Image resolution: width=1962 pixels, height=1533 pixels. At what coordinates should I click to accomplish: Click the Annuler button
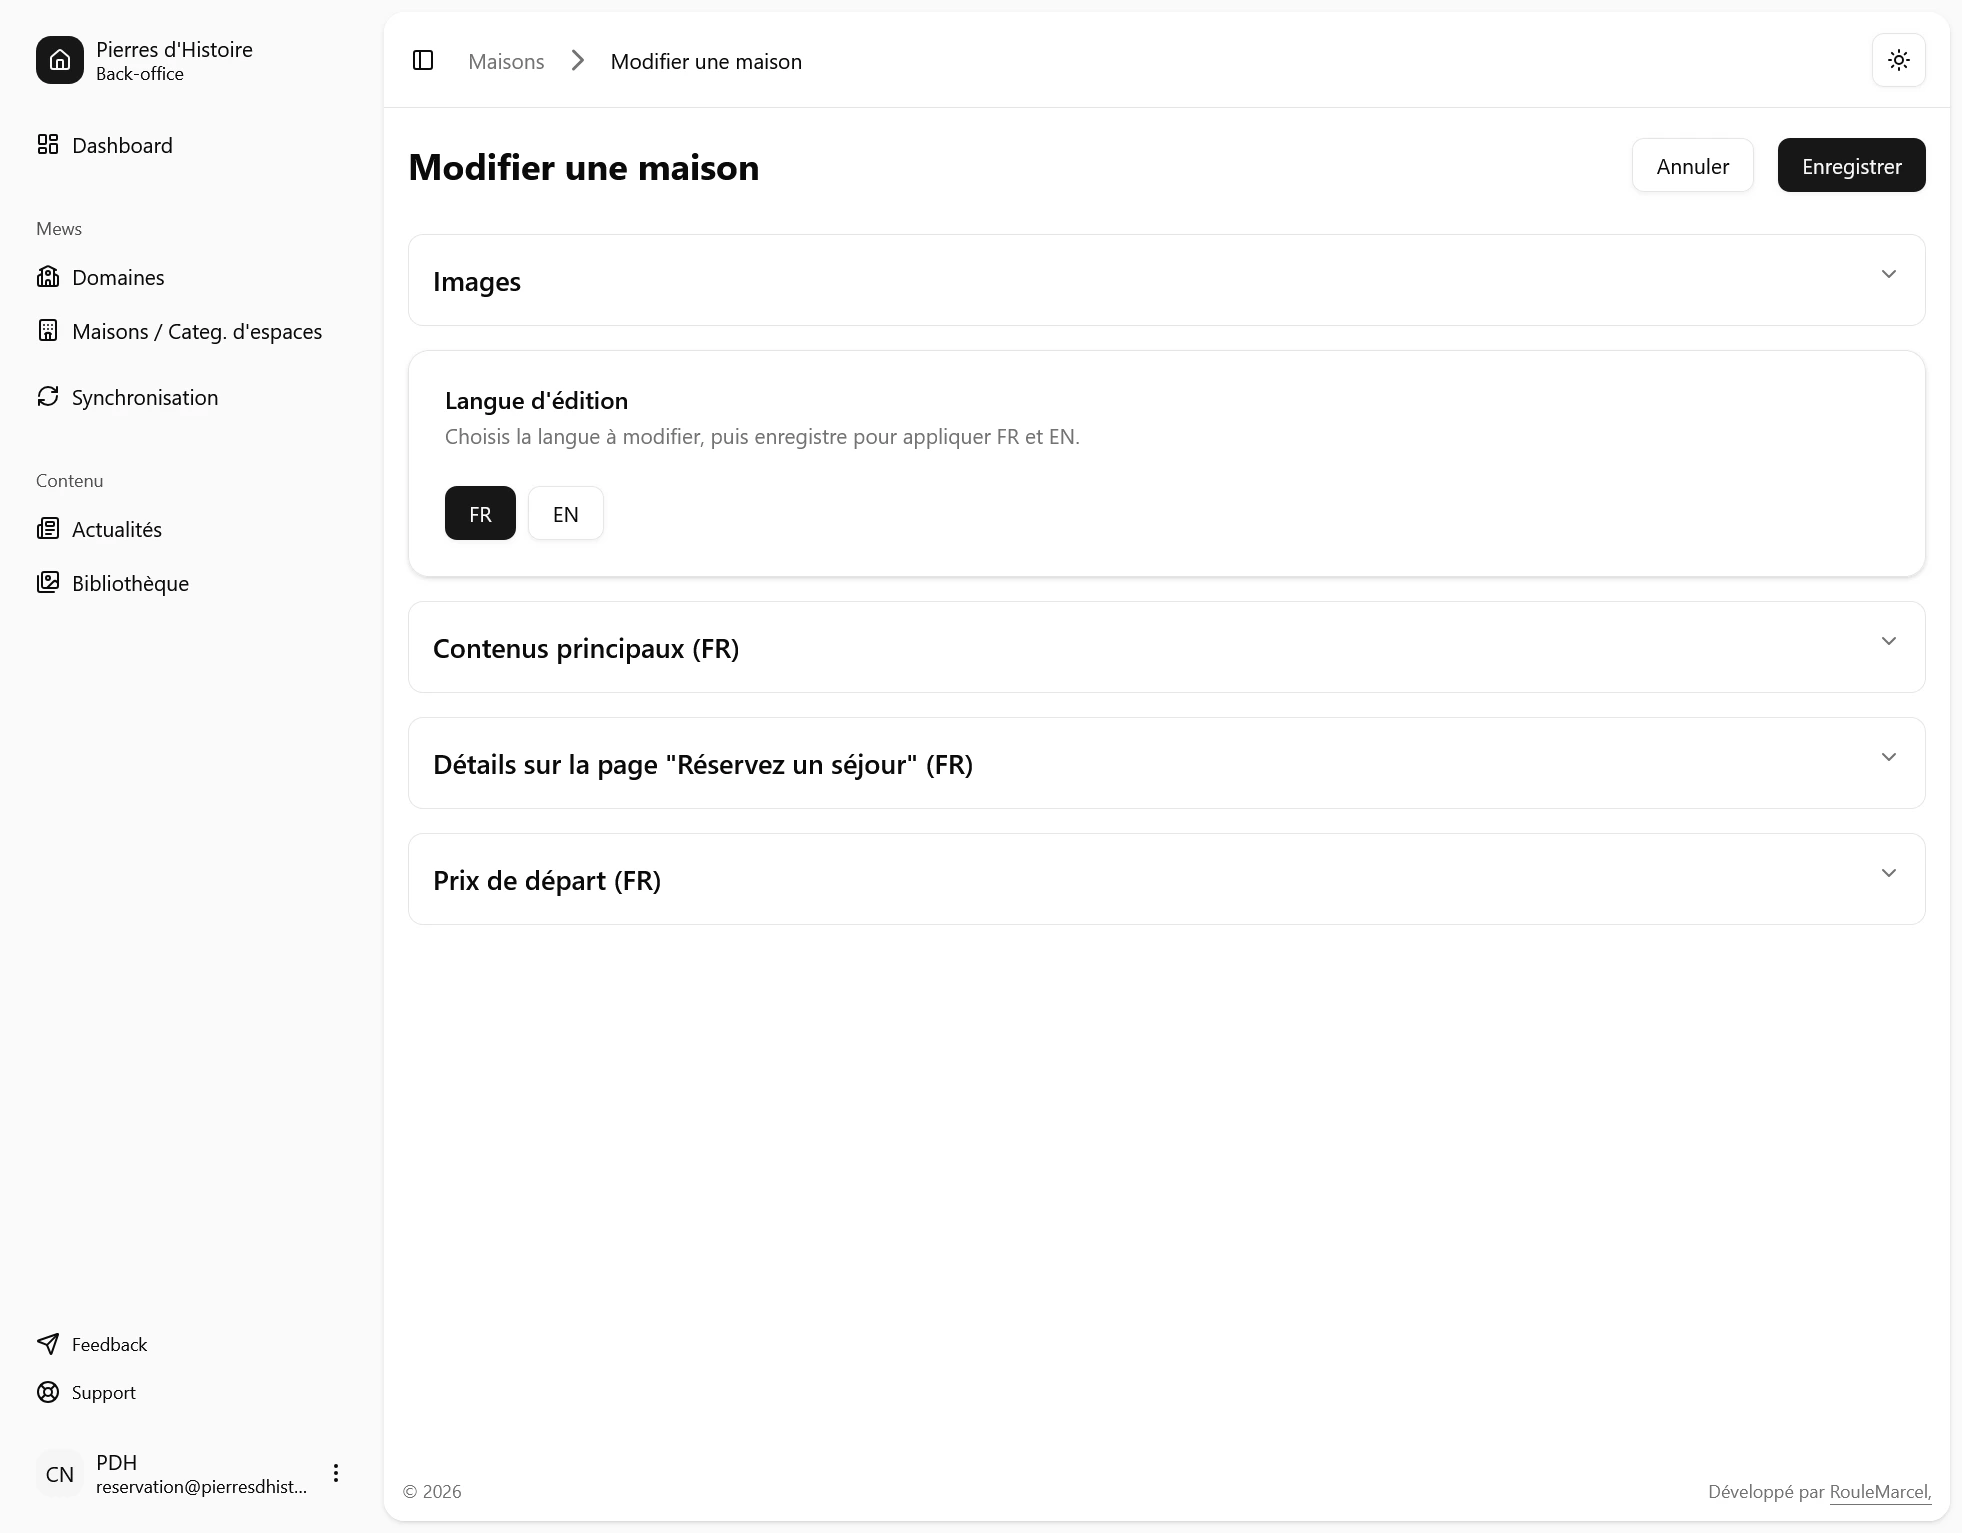pos(1692,165)
